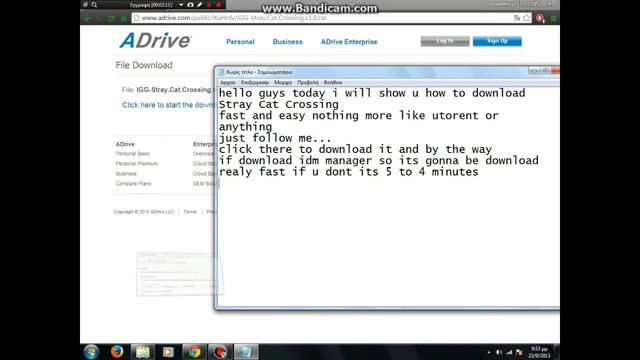Open the volume control in system tray
Image resolution: width=640 pixels, height=360 pixels.
pyautogui.click(x=499, y=352)
